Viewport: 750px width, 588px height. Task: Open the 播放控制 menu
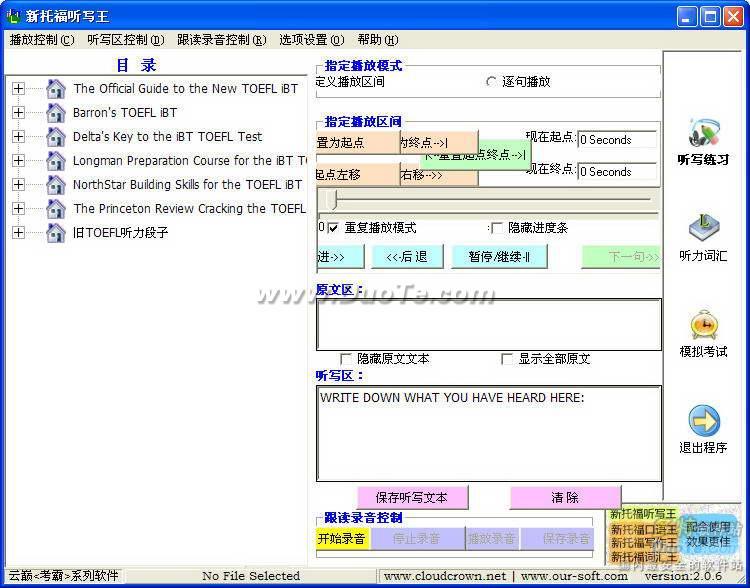pyautogui.click(x=42, y=40)
